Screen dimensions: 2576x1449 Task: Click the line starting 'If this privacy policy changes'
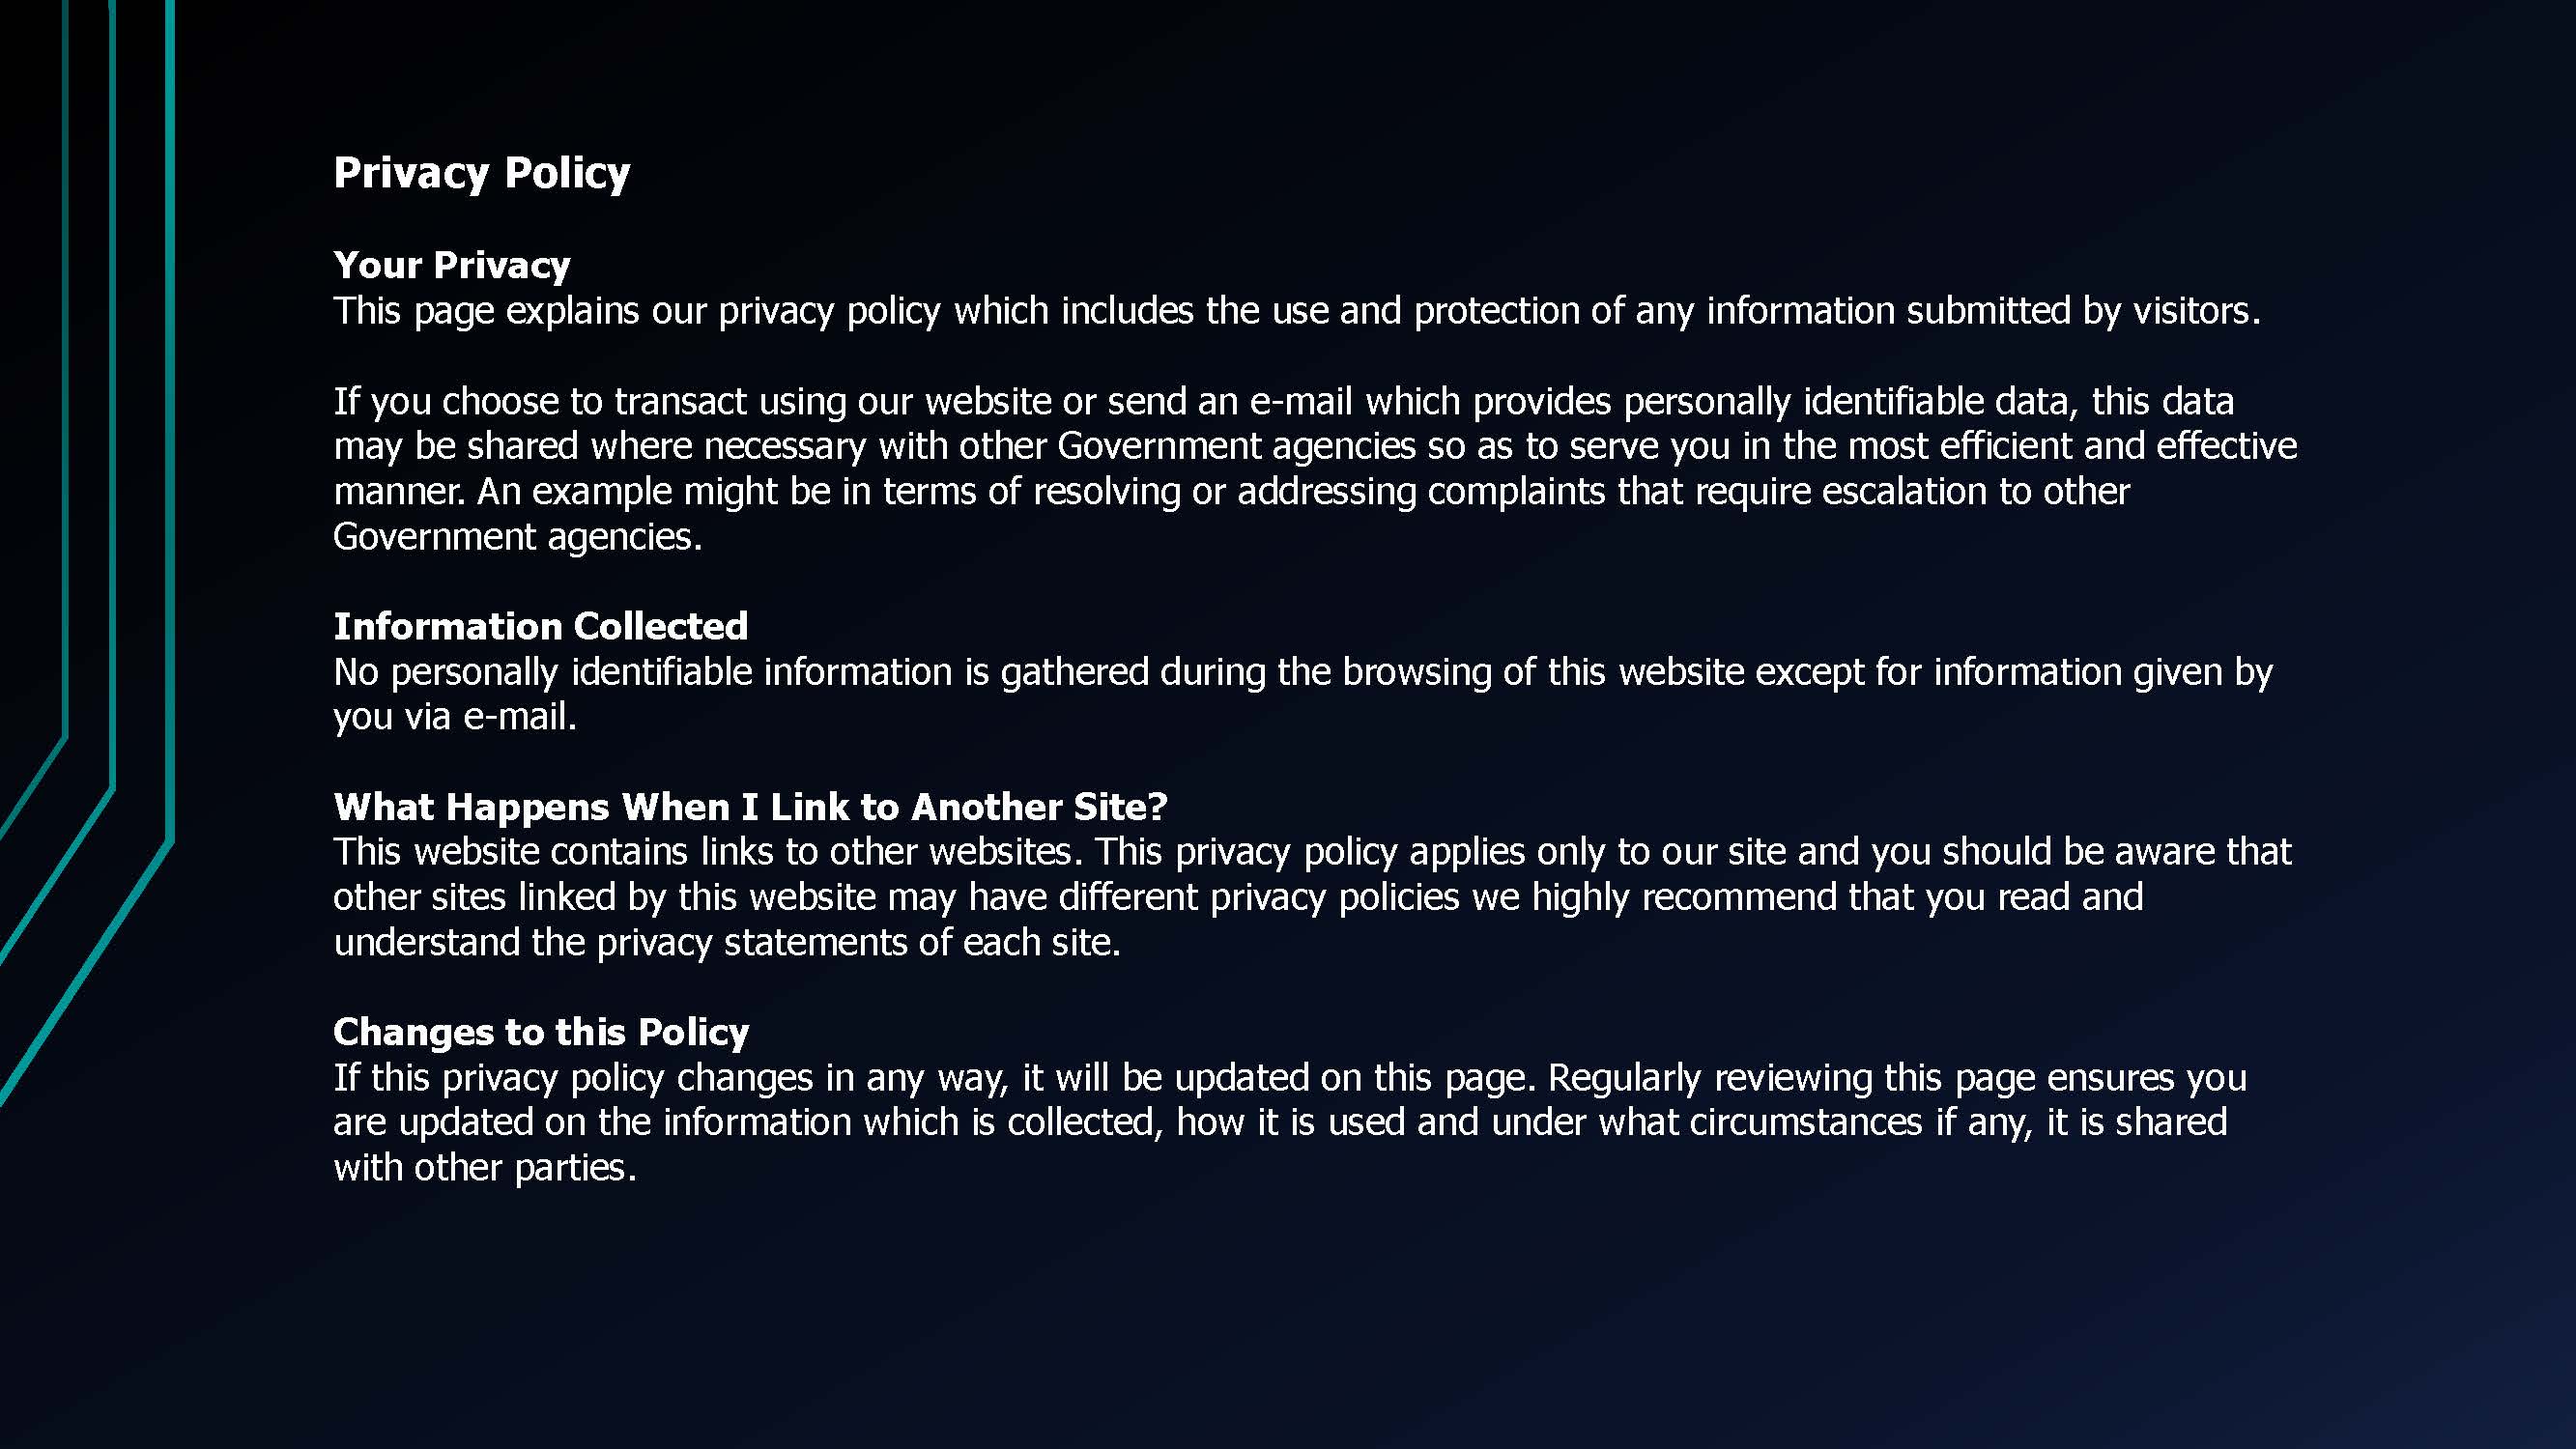coord(1289,1078)
